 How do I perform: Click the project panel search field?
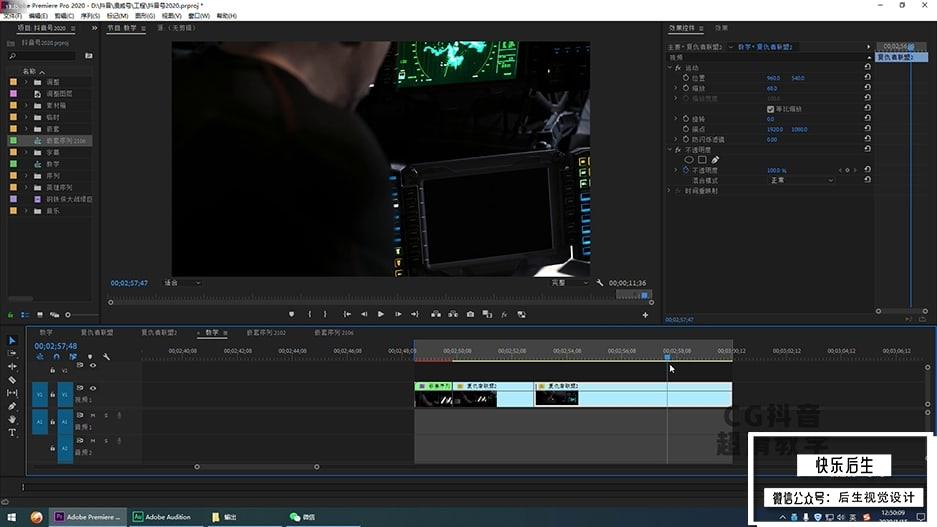click(42, 56)
